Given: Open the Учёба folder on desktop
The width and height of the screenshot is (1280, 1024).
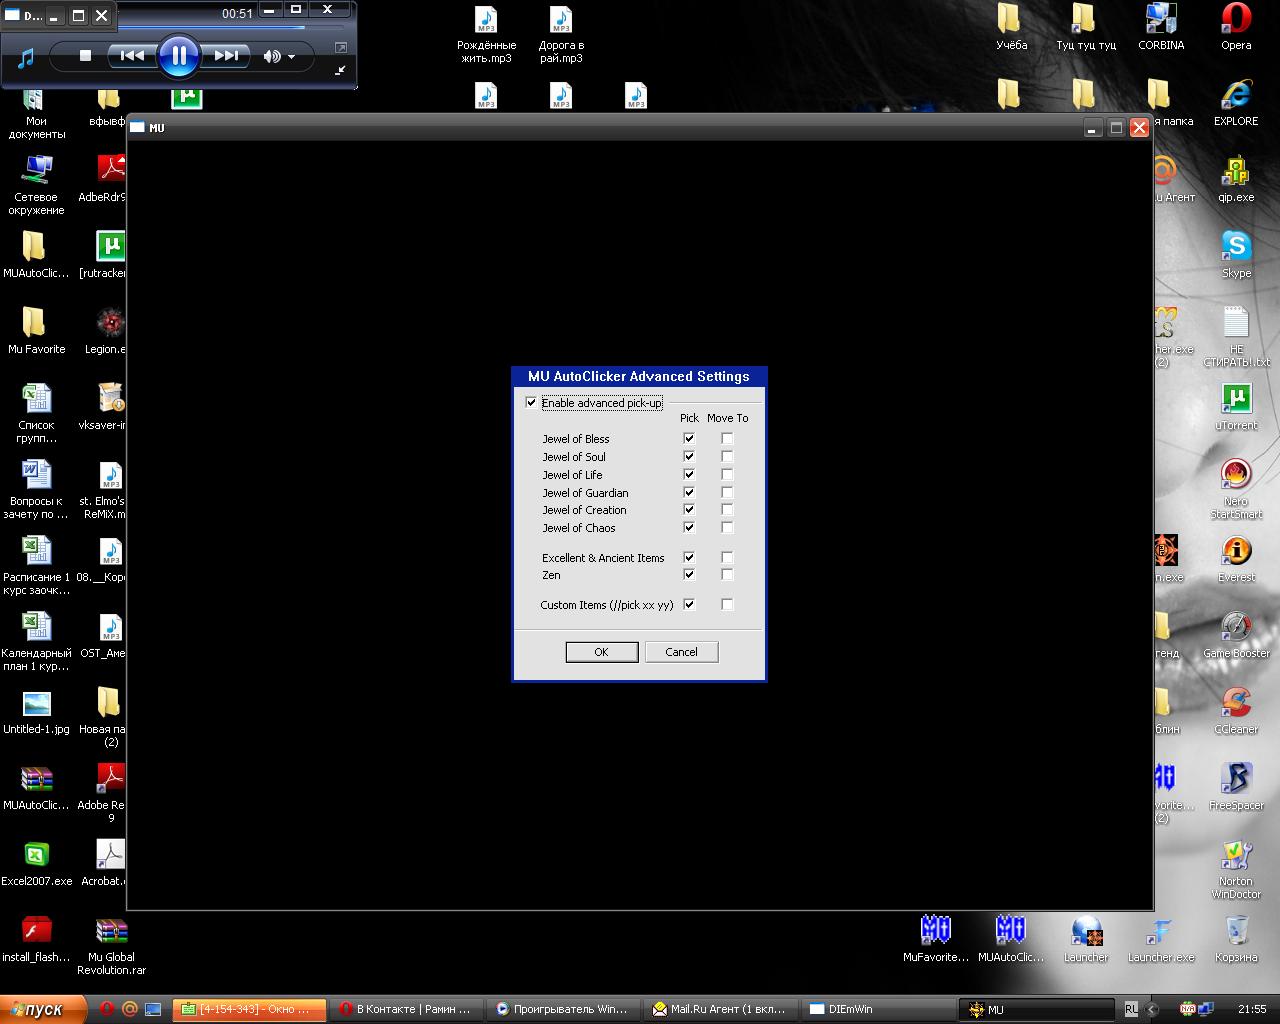Looking at the screenshot, I should click(x=1011, y=28).
